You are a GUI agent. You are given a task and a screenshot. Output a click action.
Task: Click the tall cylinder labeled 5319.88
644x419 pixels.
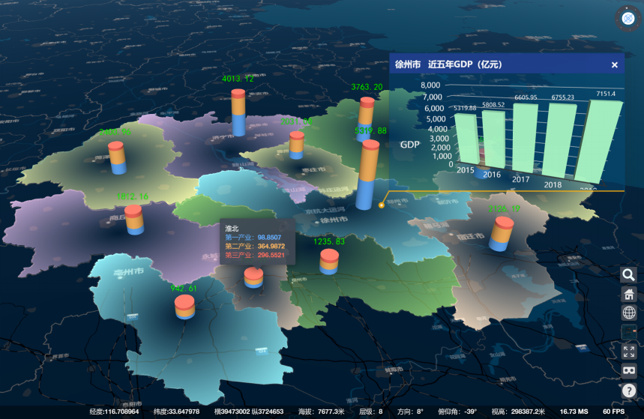pos(368,175)
